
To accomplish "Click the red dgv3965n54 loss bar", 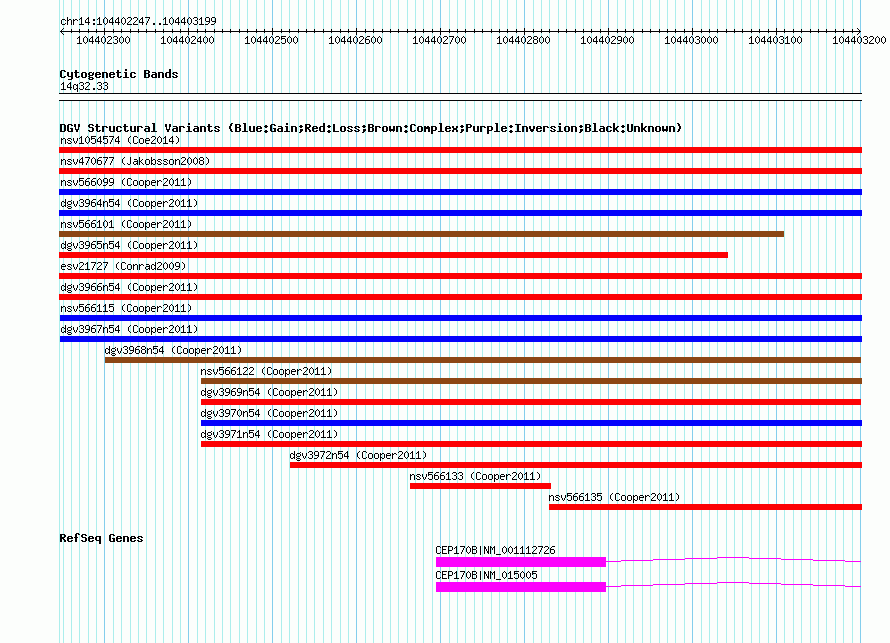I will point(393,255).
